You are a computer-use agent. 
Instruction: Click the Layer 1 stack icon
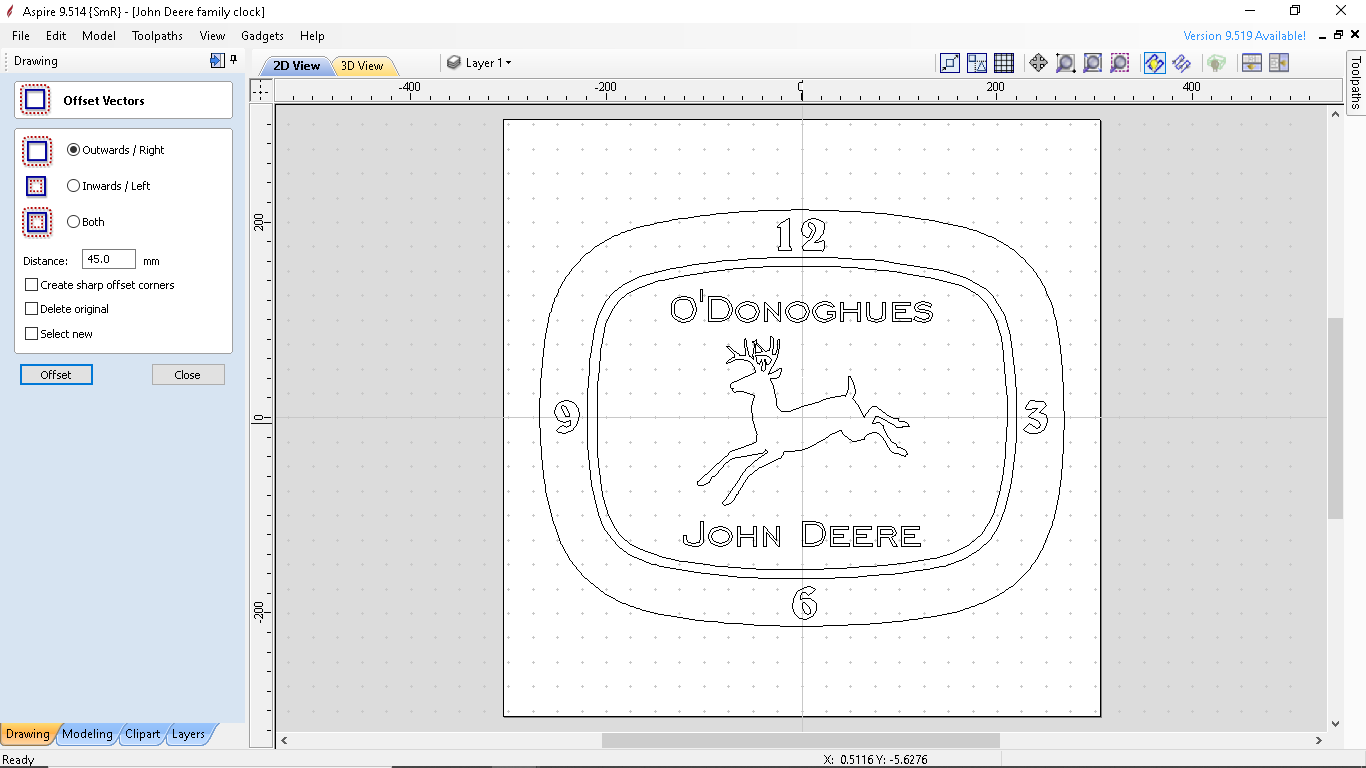pyautogui.click(x=455, y=62)
